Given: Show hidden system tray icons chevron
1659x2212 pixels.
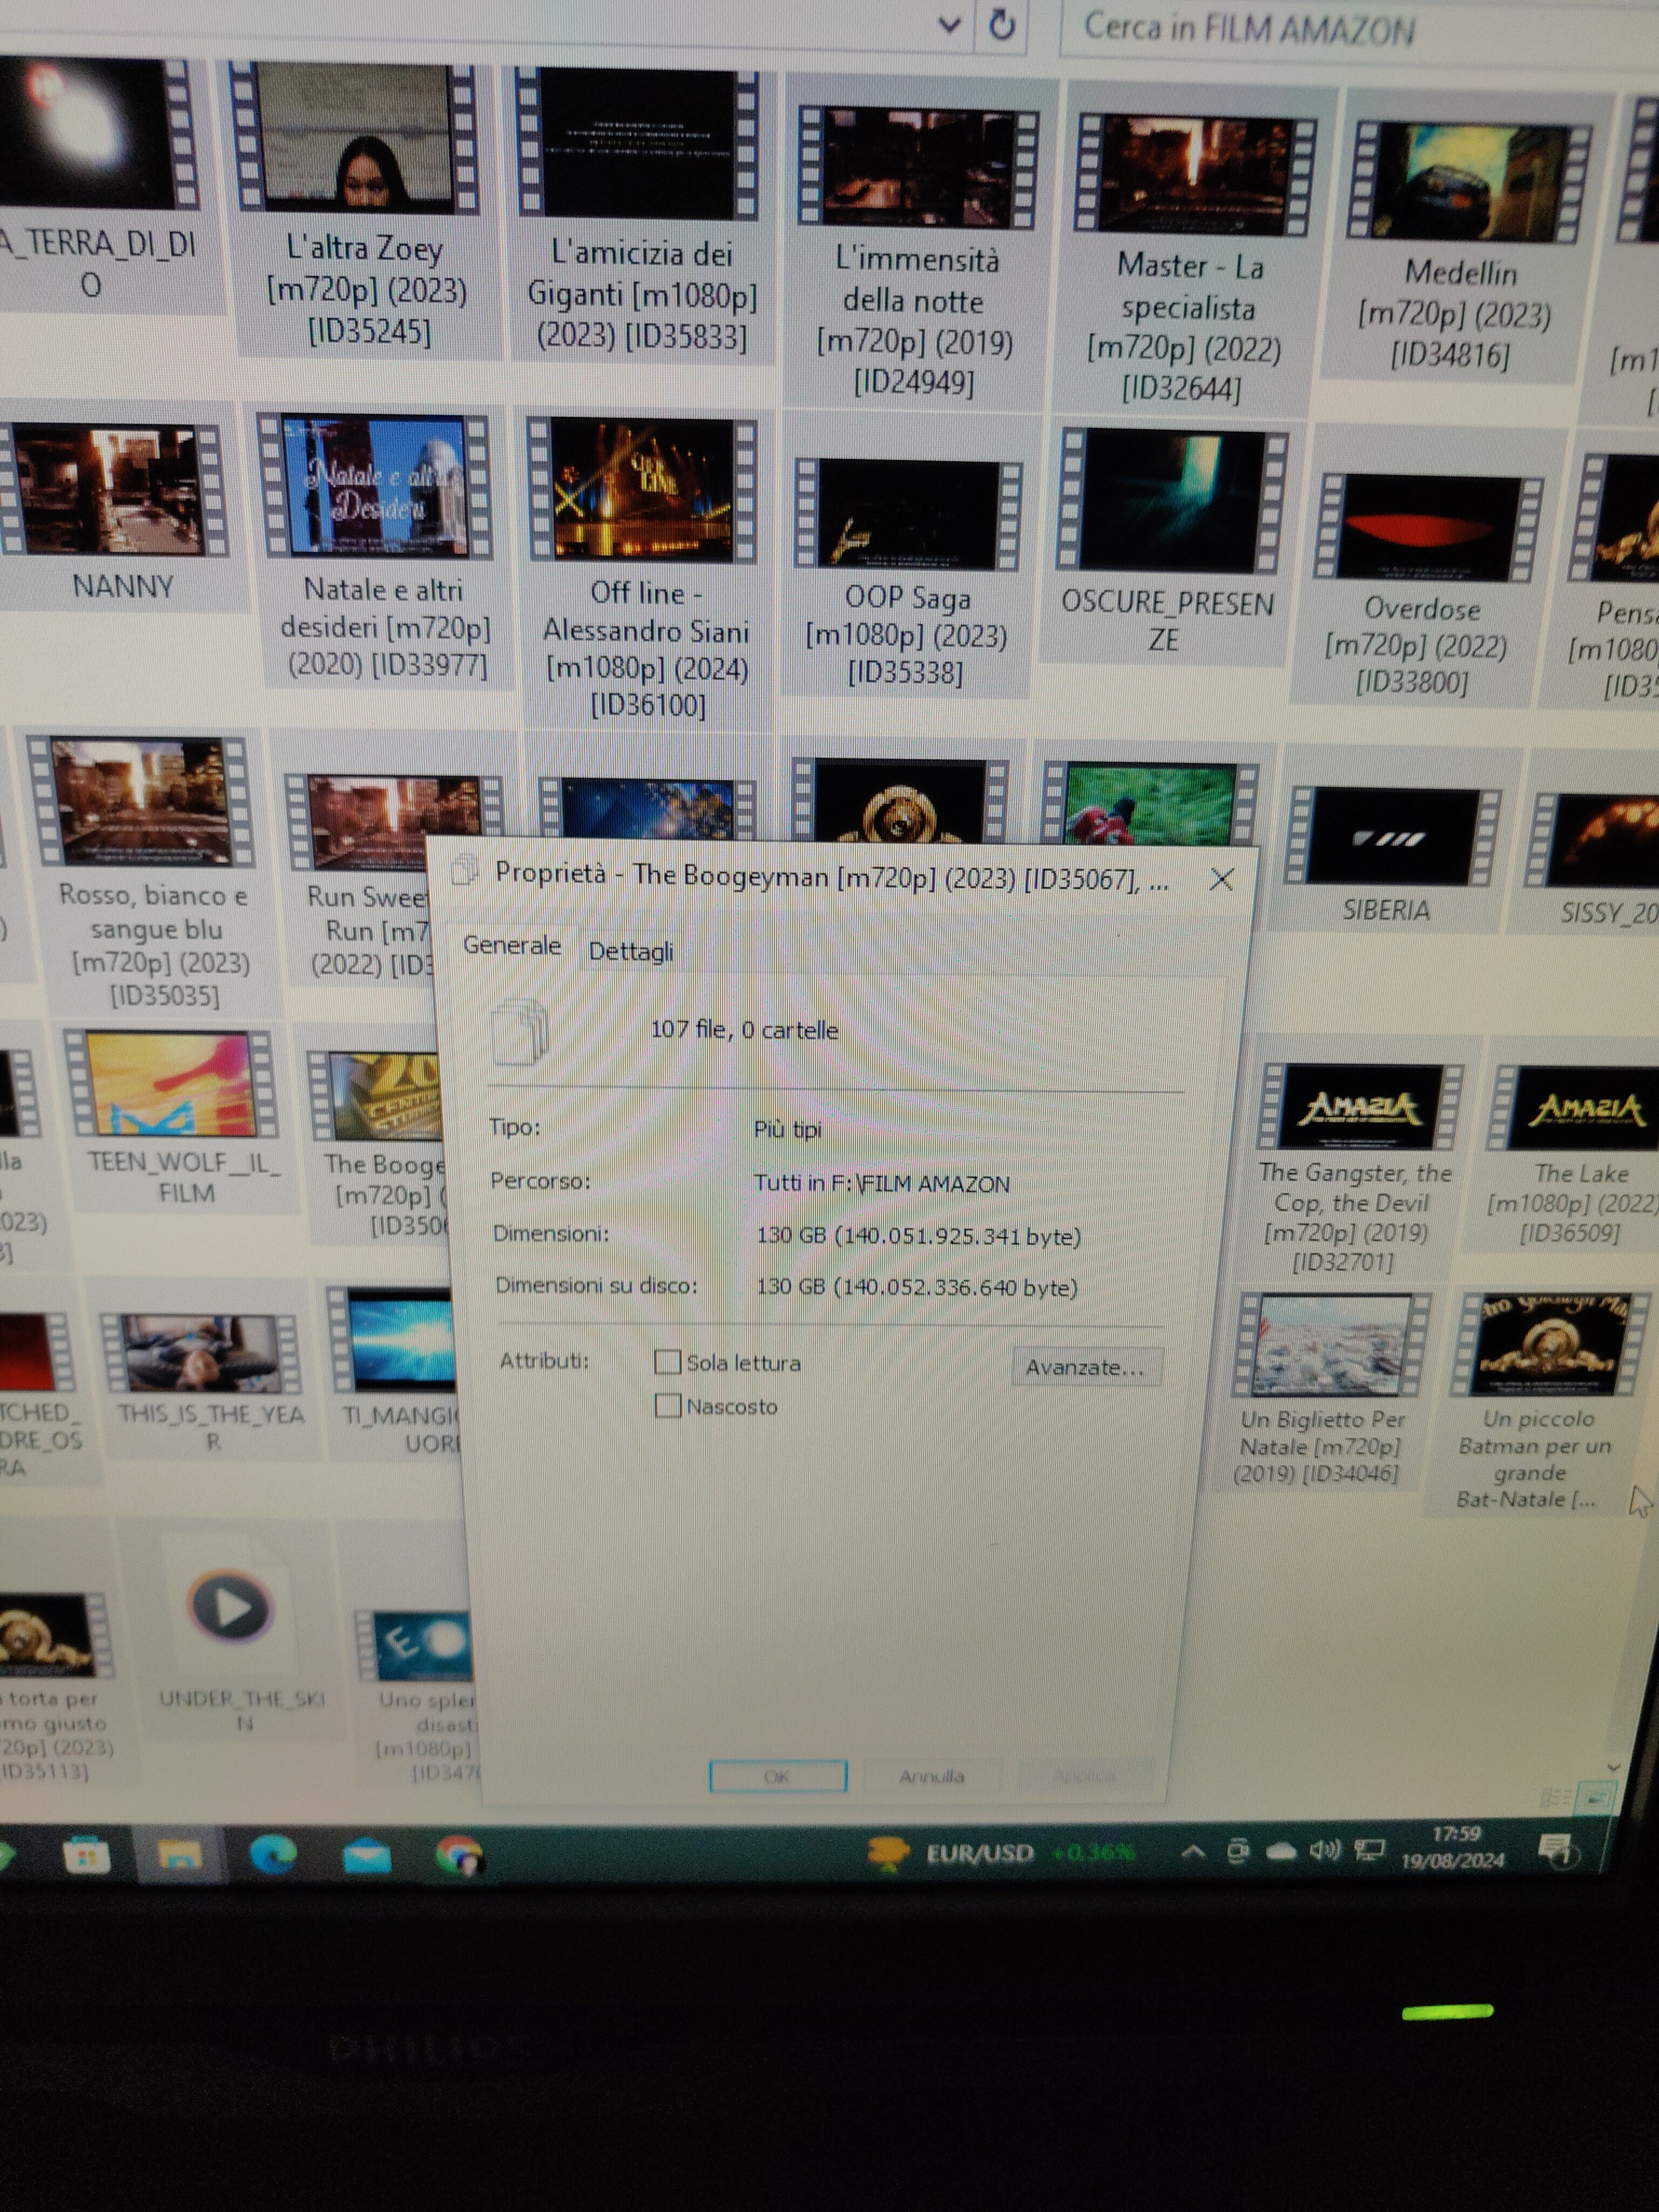Looking at the screenshot, I should 1192,1852.
